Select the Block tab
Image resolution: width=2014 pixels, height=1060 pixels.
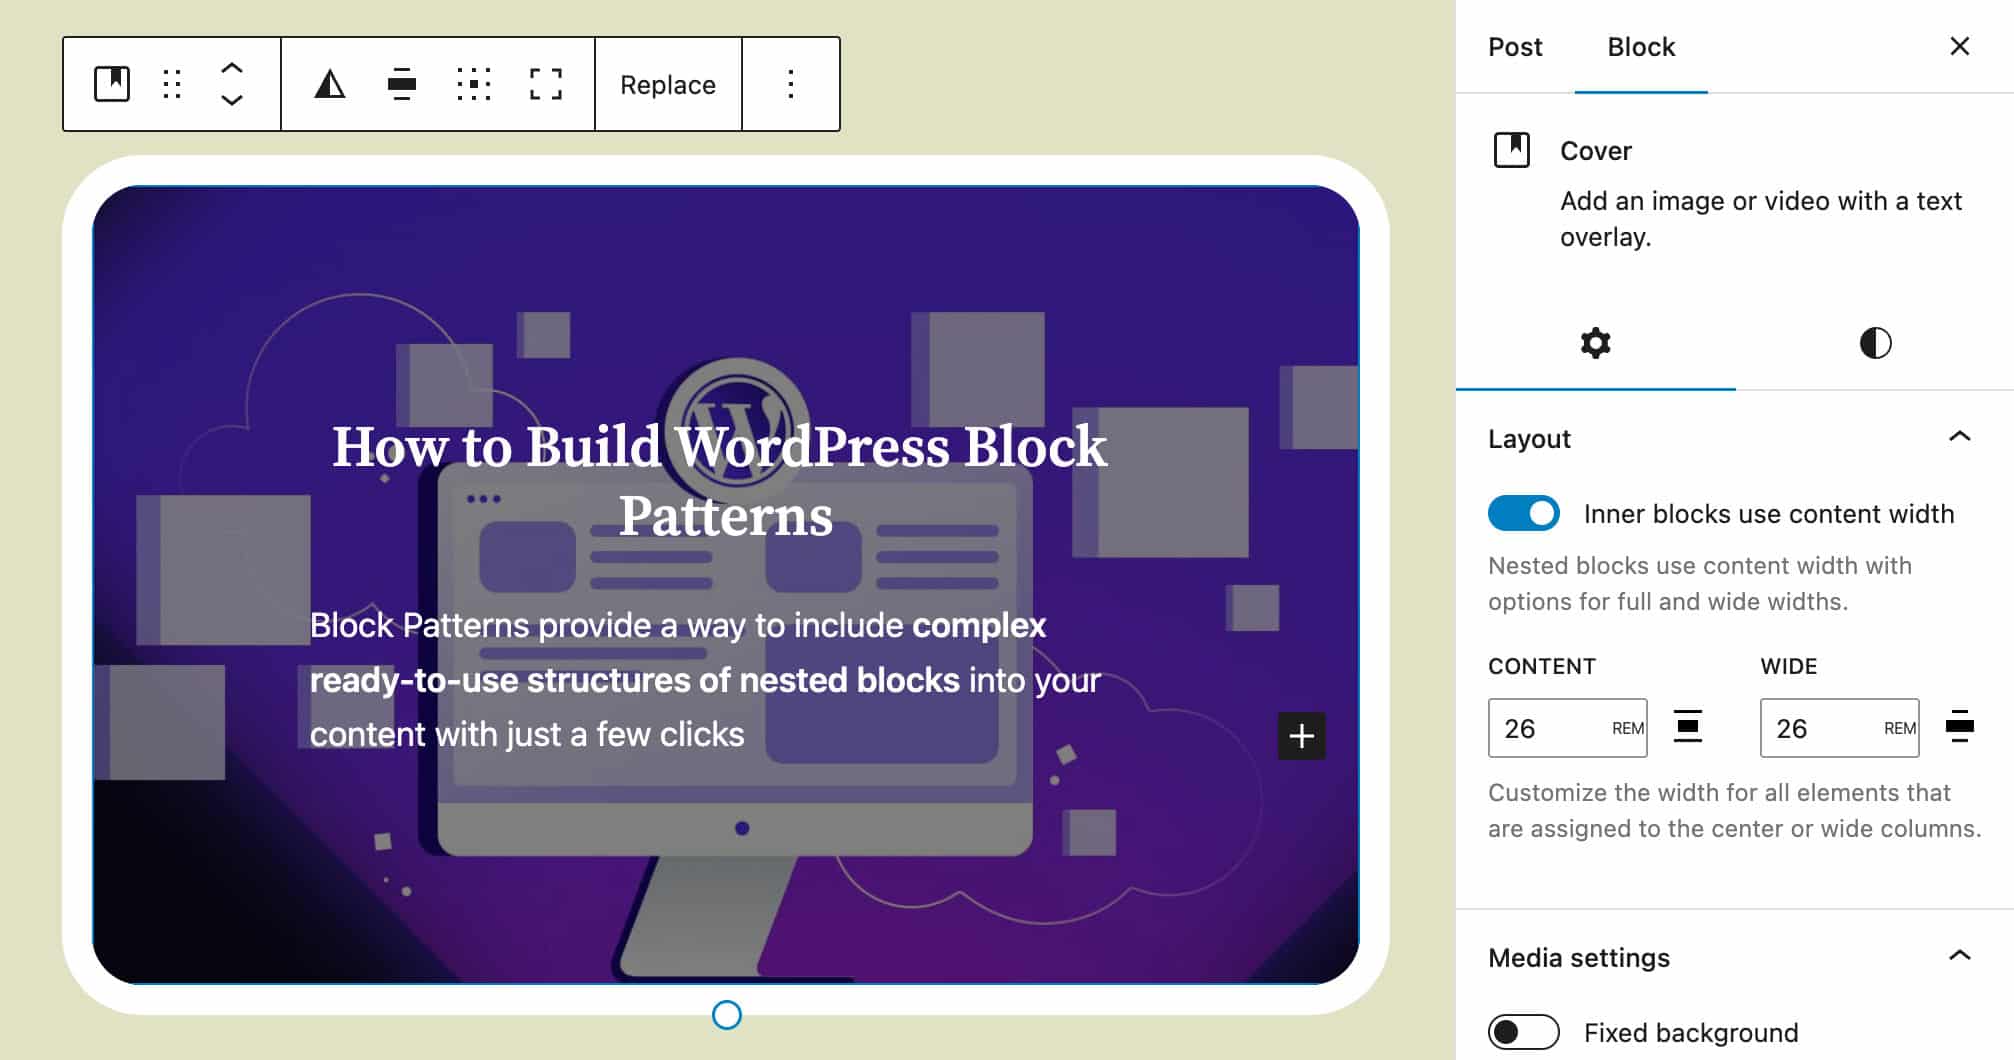click(1639, 47)
